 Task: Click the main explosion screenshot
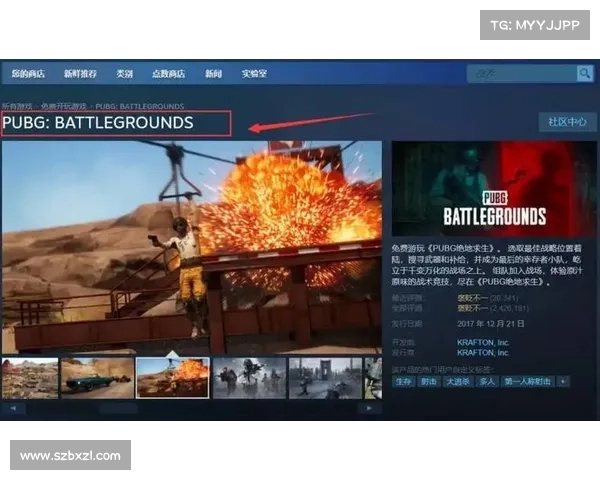(192, 247)
